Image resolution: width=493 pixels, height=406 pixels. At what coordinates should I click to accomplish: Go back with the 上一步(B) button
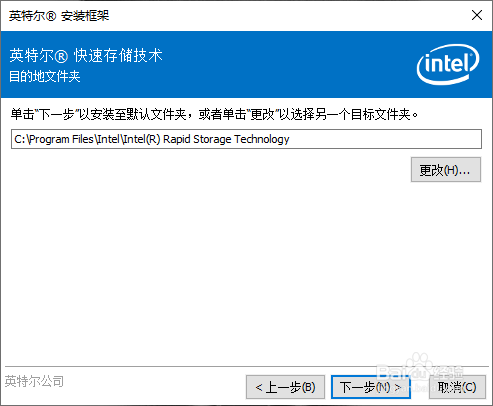pos(285,387)
